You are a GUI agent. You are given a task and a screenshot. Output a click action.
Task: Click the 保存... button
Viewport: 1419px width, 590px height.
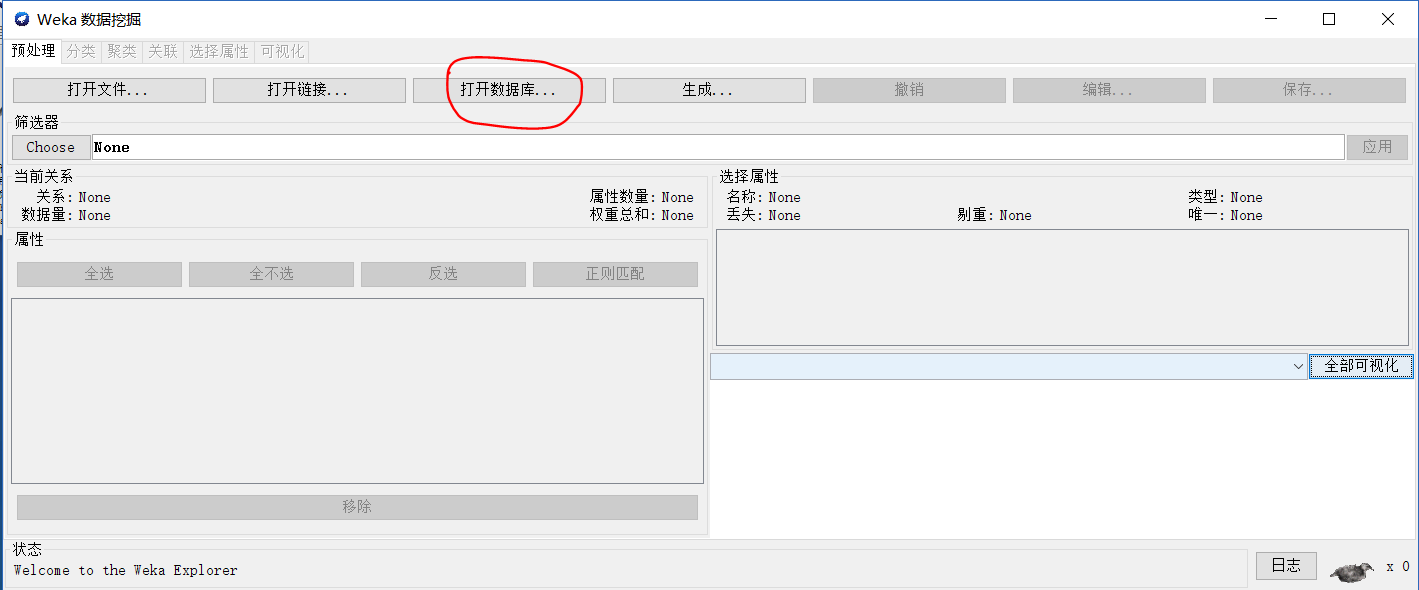click(1309, 90)
